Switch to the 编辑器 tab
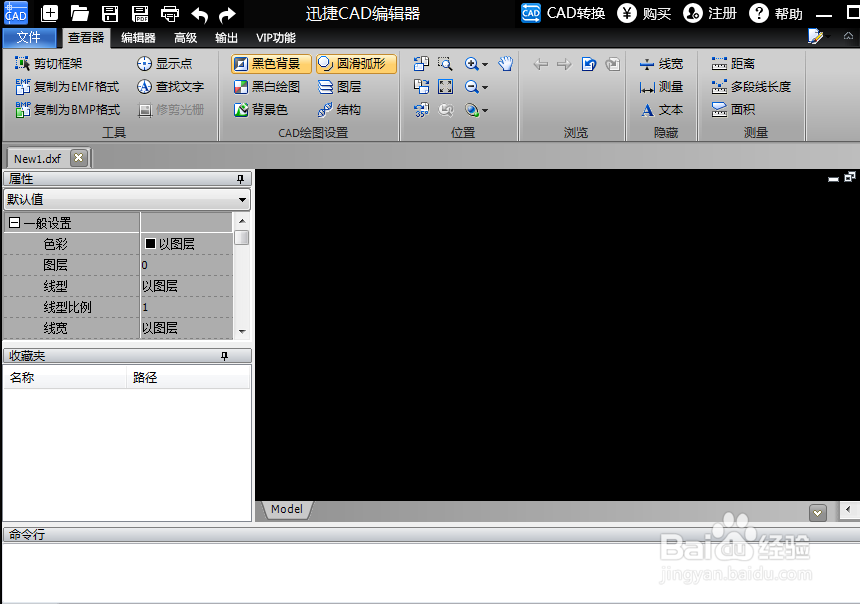 pos(138,37)
